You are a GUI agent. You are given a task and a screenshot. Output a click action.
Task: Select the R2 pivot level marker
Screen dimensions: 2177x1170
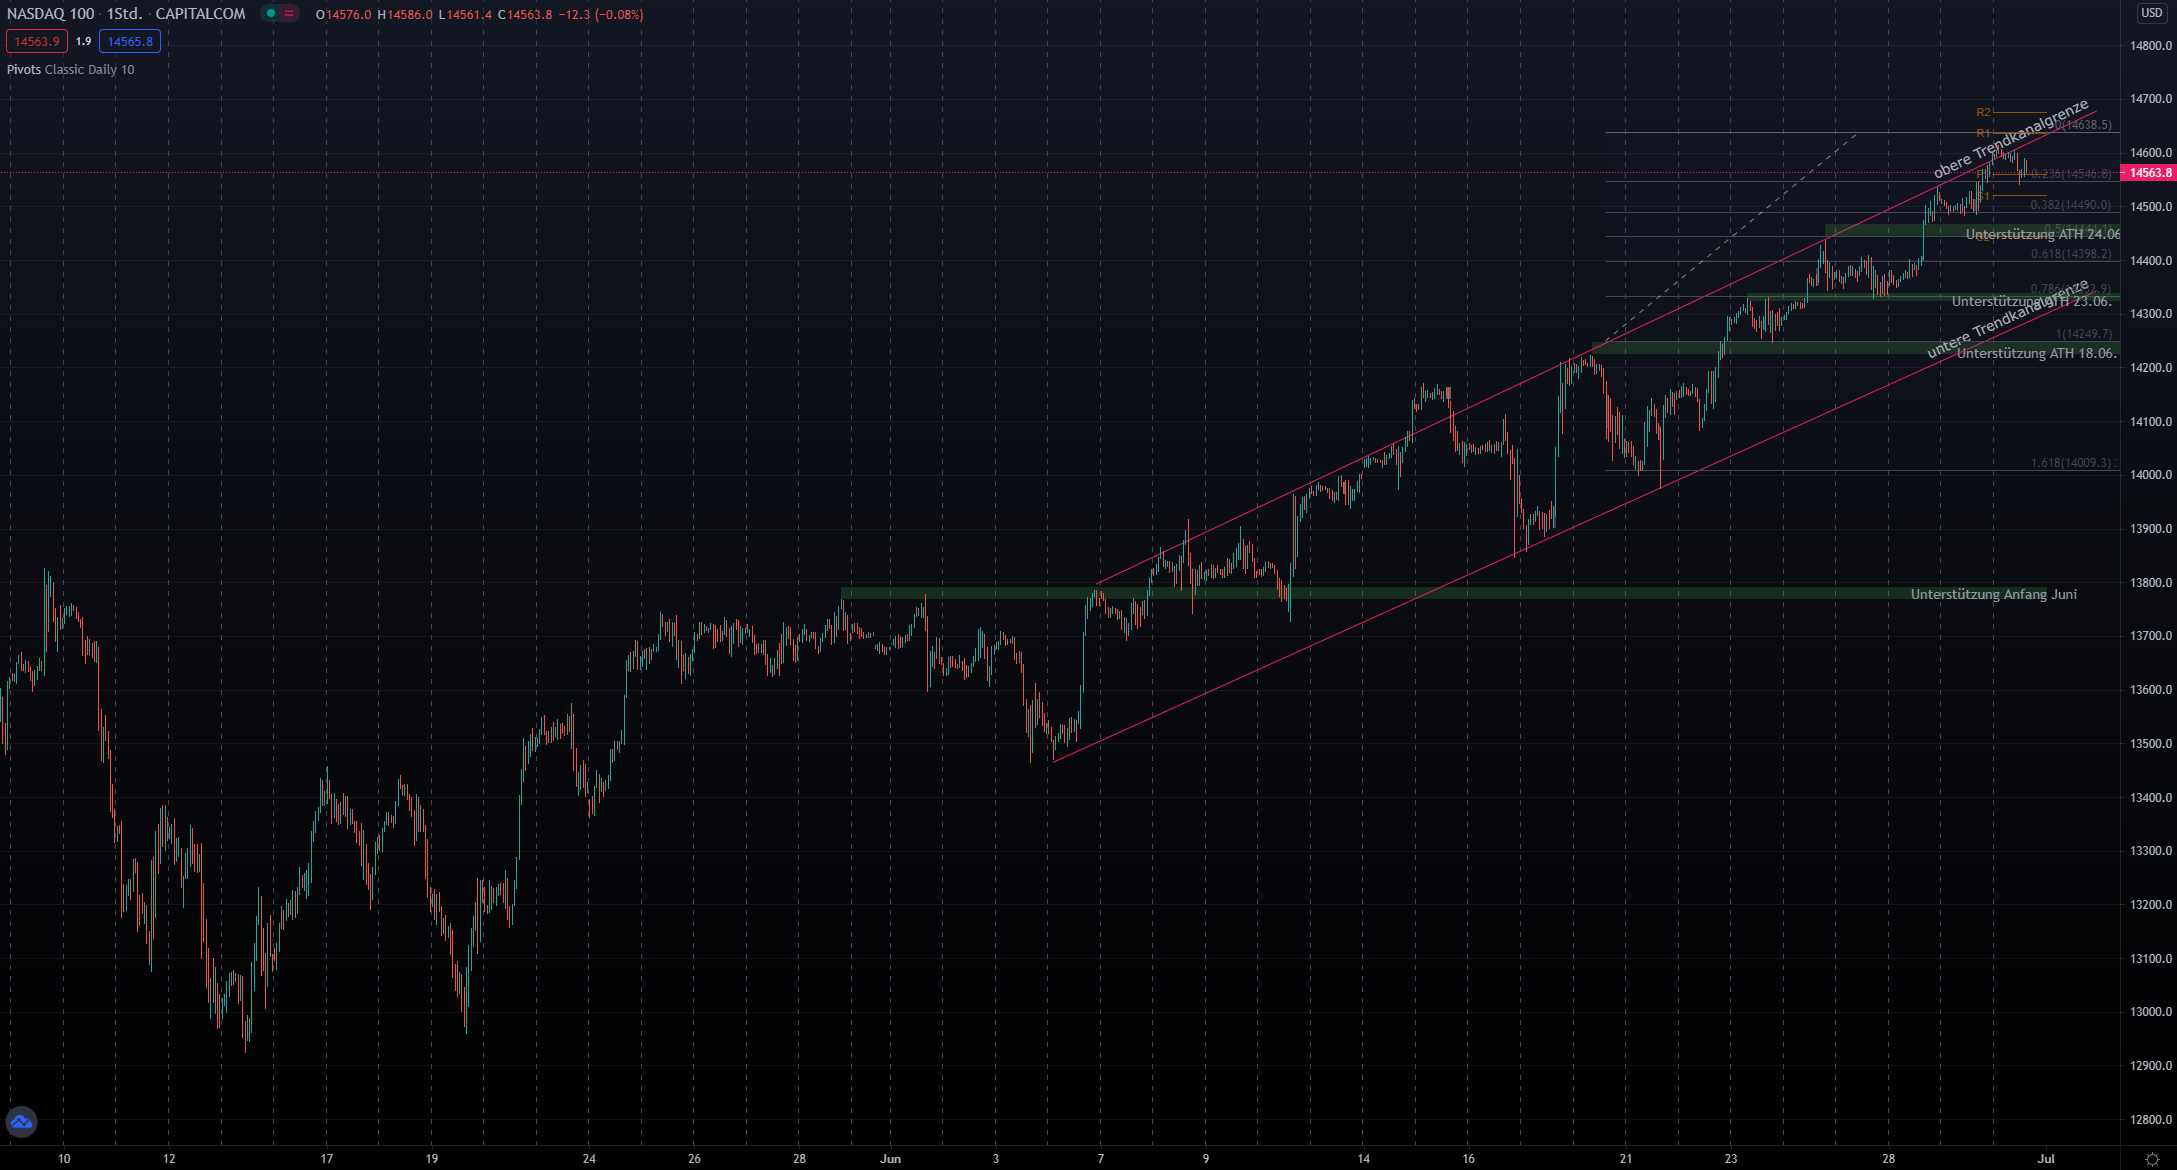tap(1983, 112)
